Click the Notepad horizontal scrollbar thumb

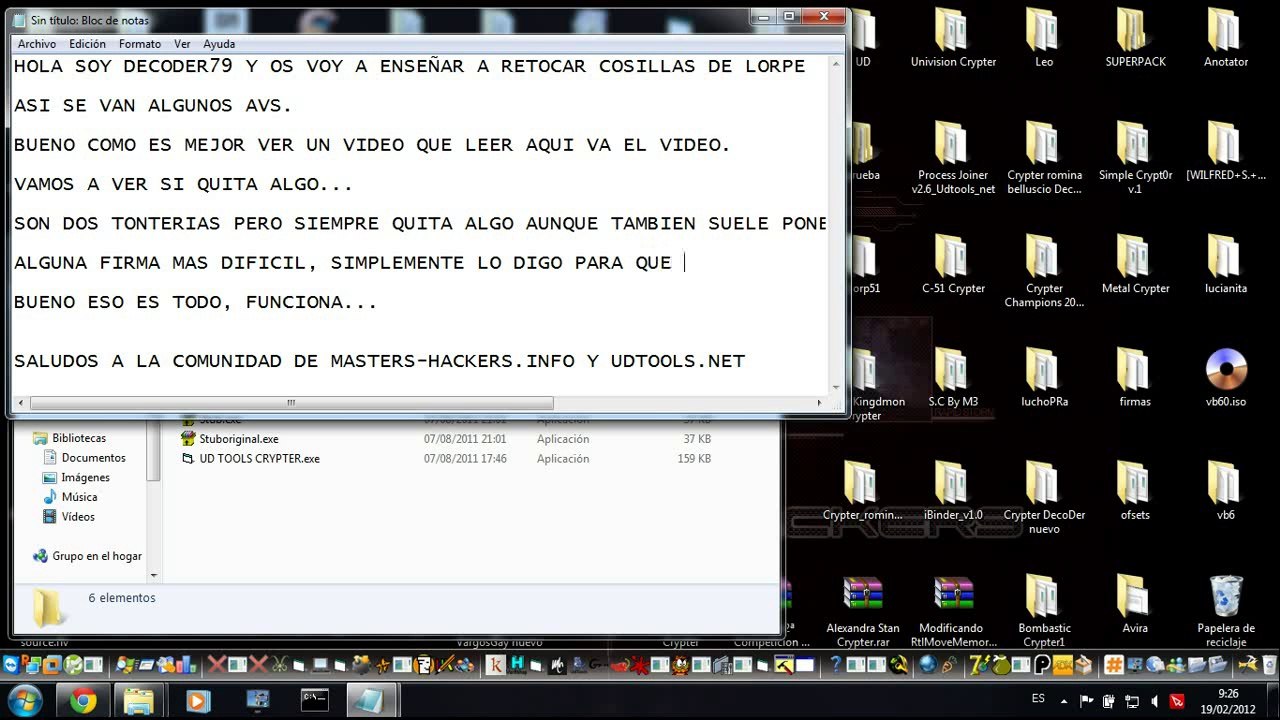[x=291, y=403]
